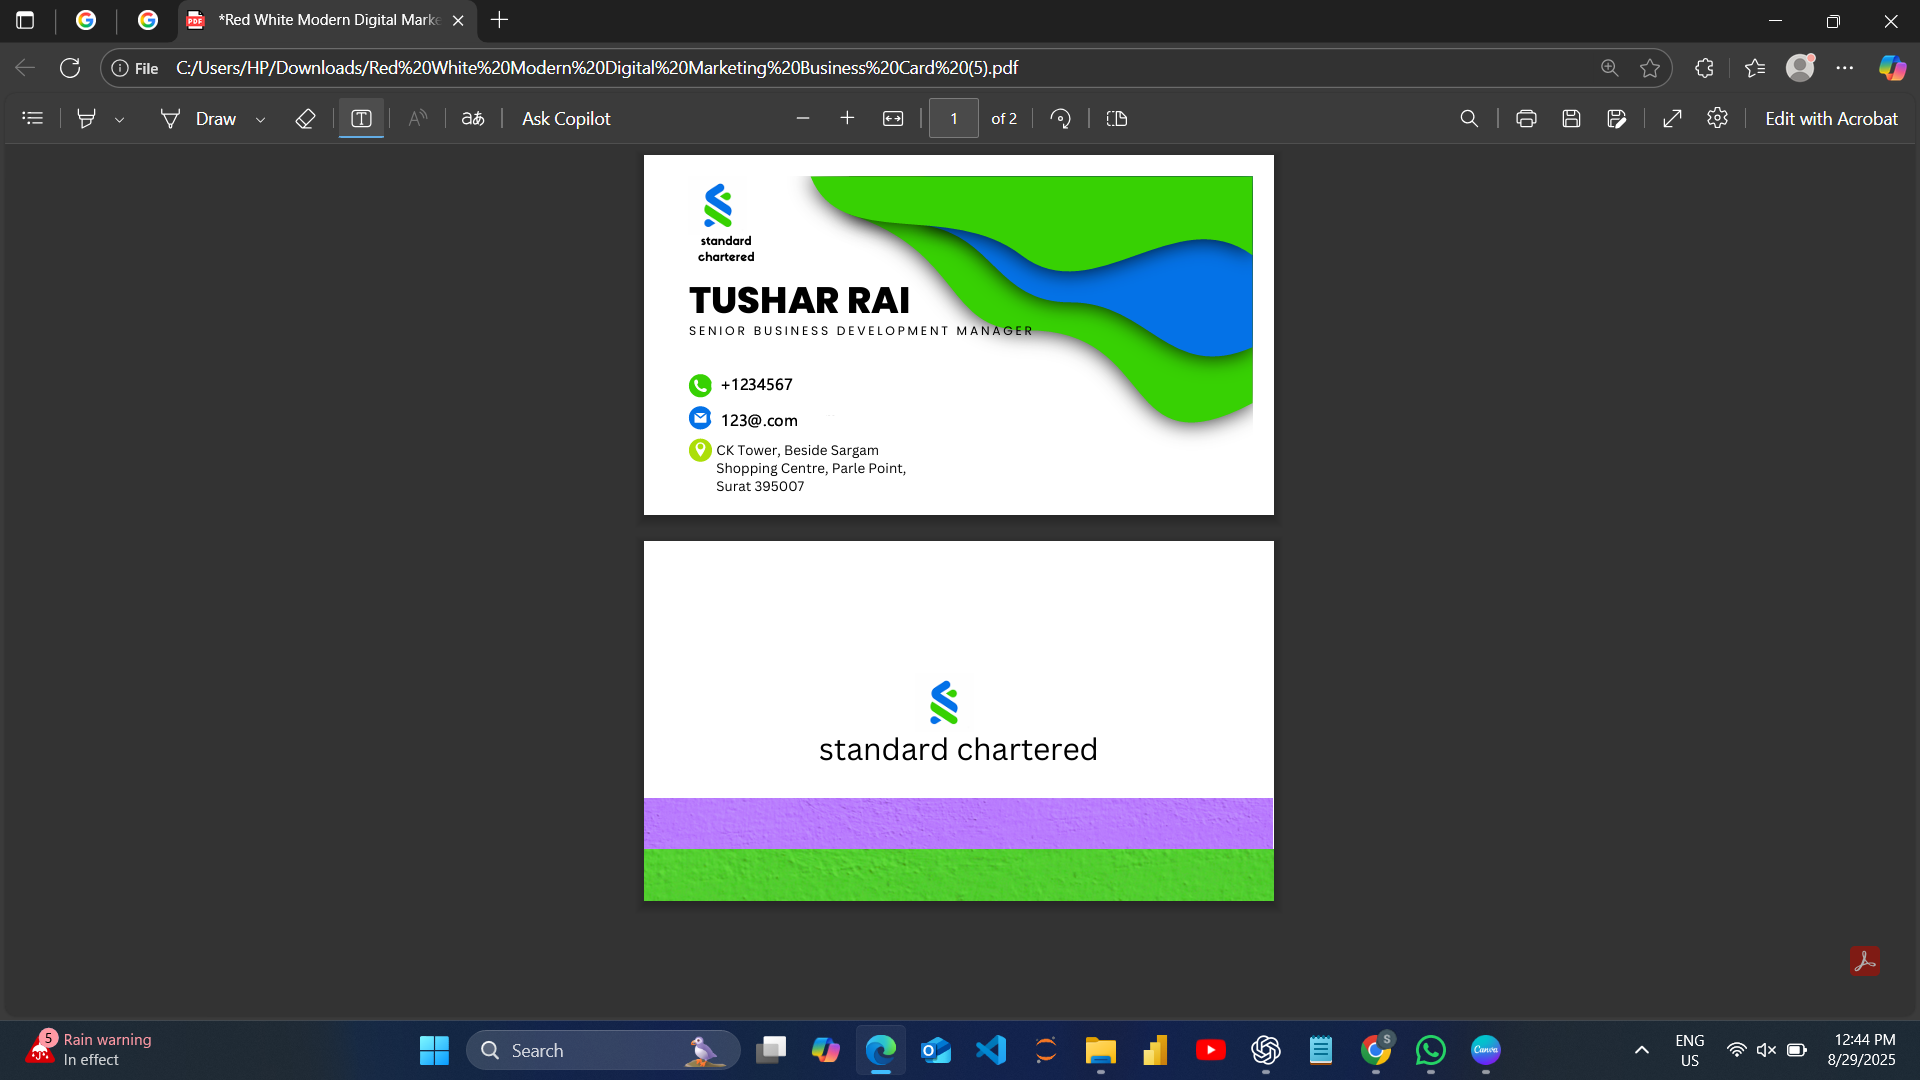Click the Save as icon
This screenshot has height=1080, width=1920.
tap(1617, 118)
